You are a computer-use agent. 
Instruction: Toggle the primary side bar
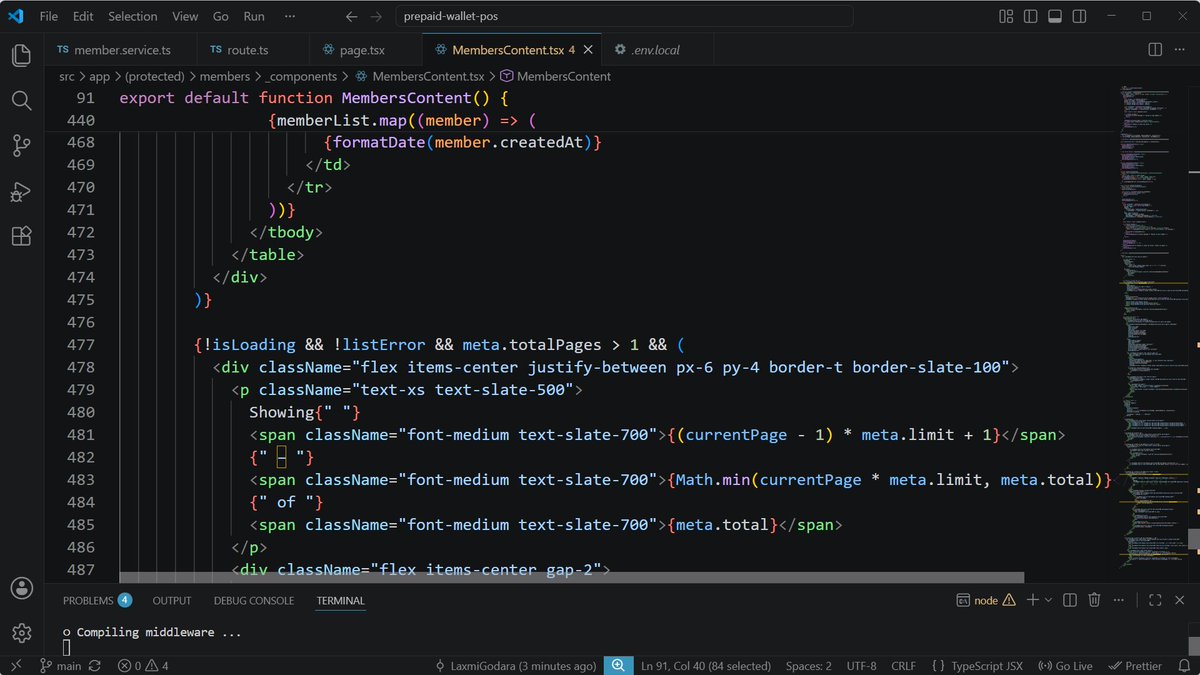1030,16
